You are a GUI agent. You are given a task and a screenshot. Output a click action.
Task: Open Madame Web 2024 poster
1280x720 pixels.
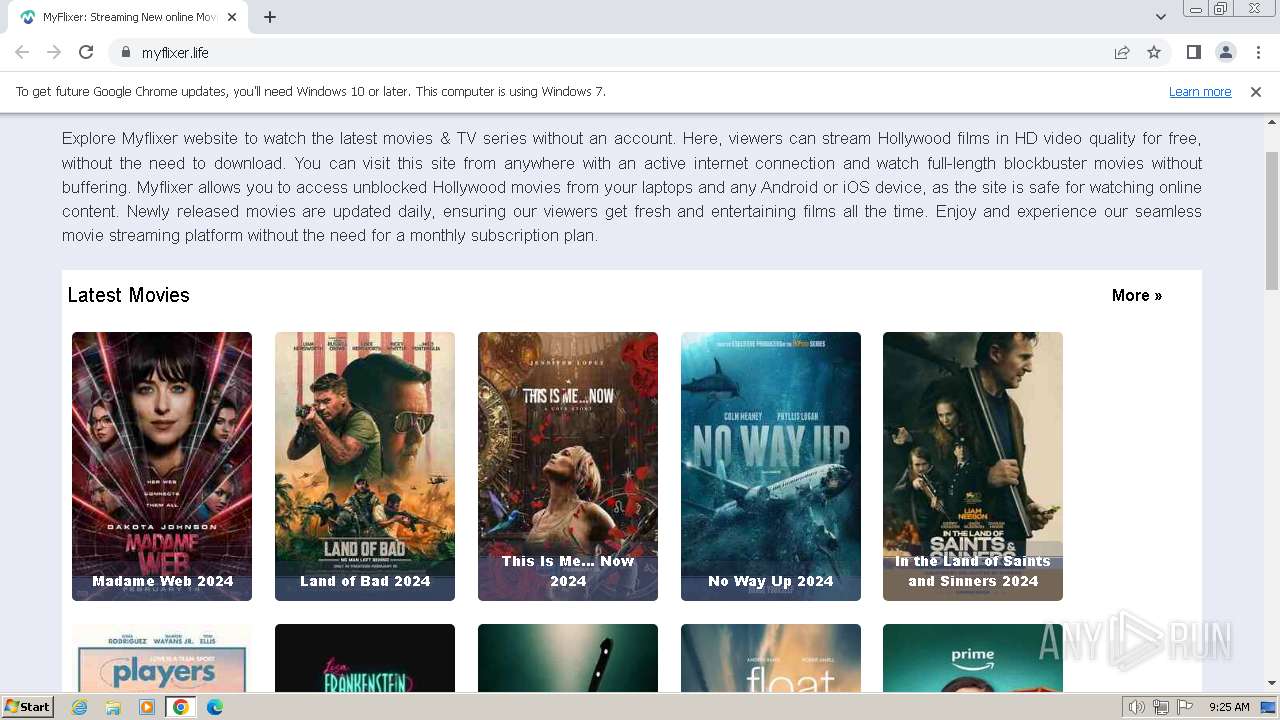[x=162, y=466]
